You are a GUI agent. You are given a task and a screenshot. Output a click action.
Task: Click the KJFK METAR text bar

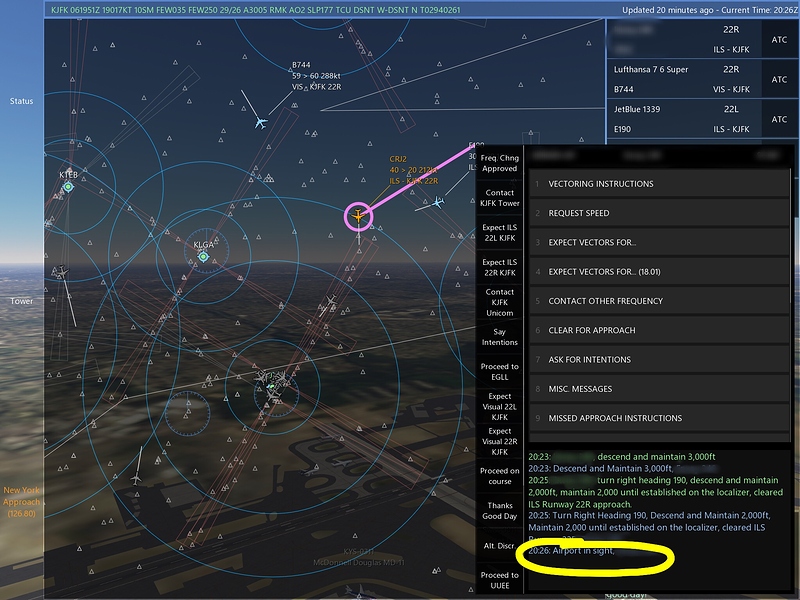[256, 10]
